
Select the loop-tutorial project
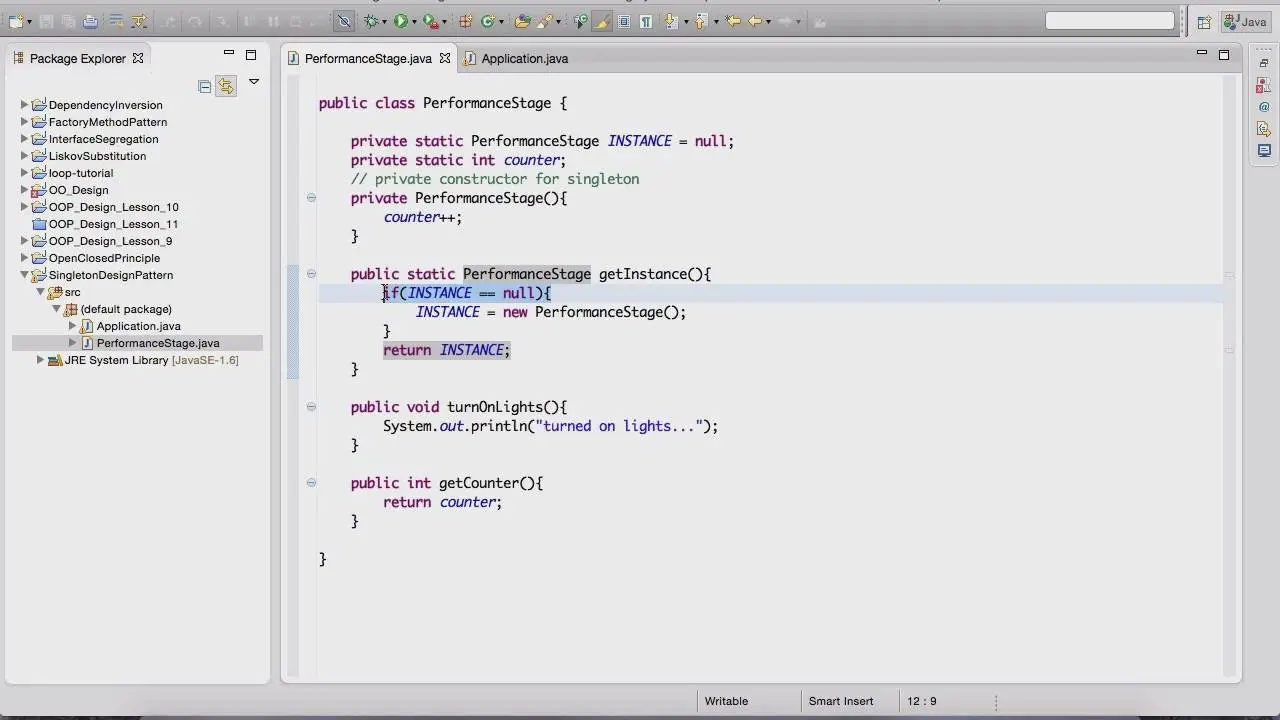(x=81, y=173)
